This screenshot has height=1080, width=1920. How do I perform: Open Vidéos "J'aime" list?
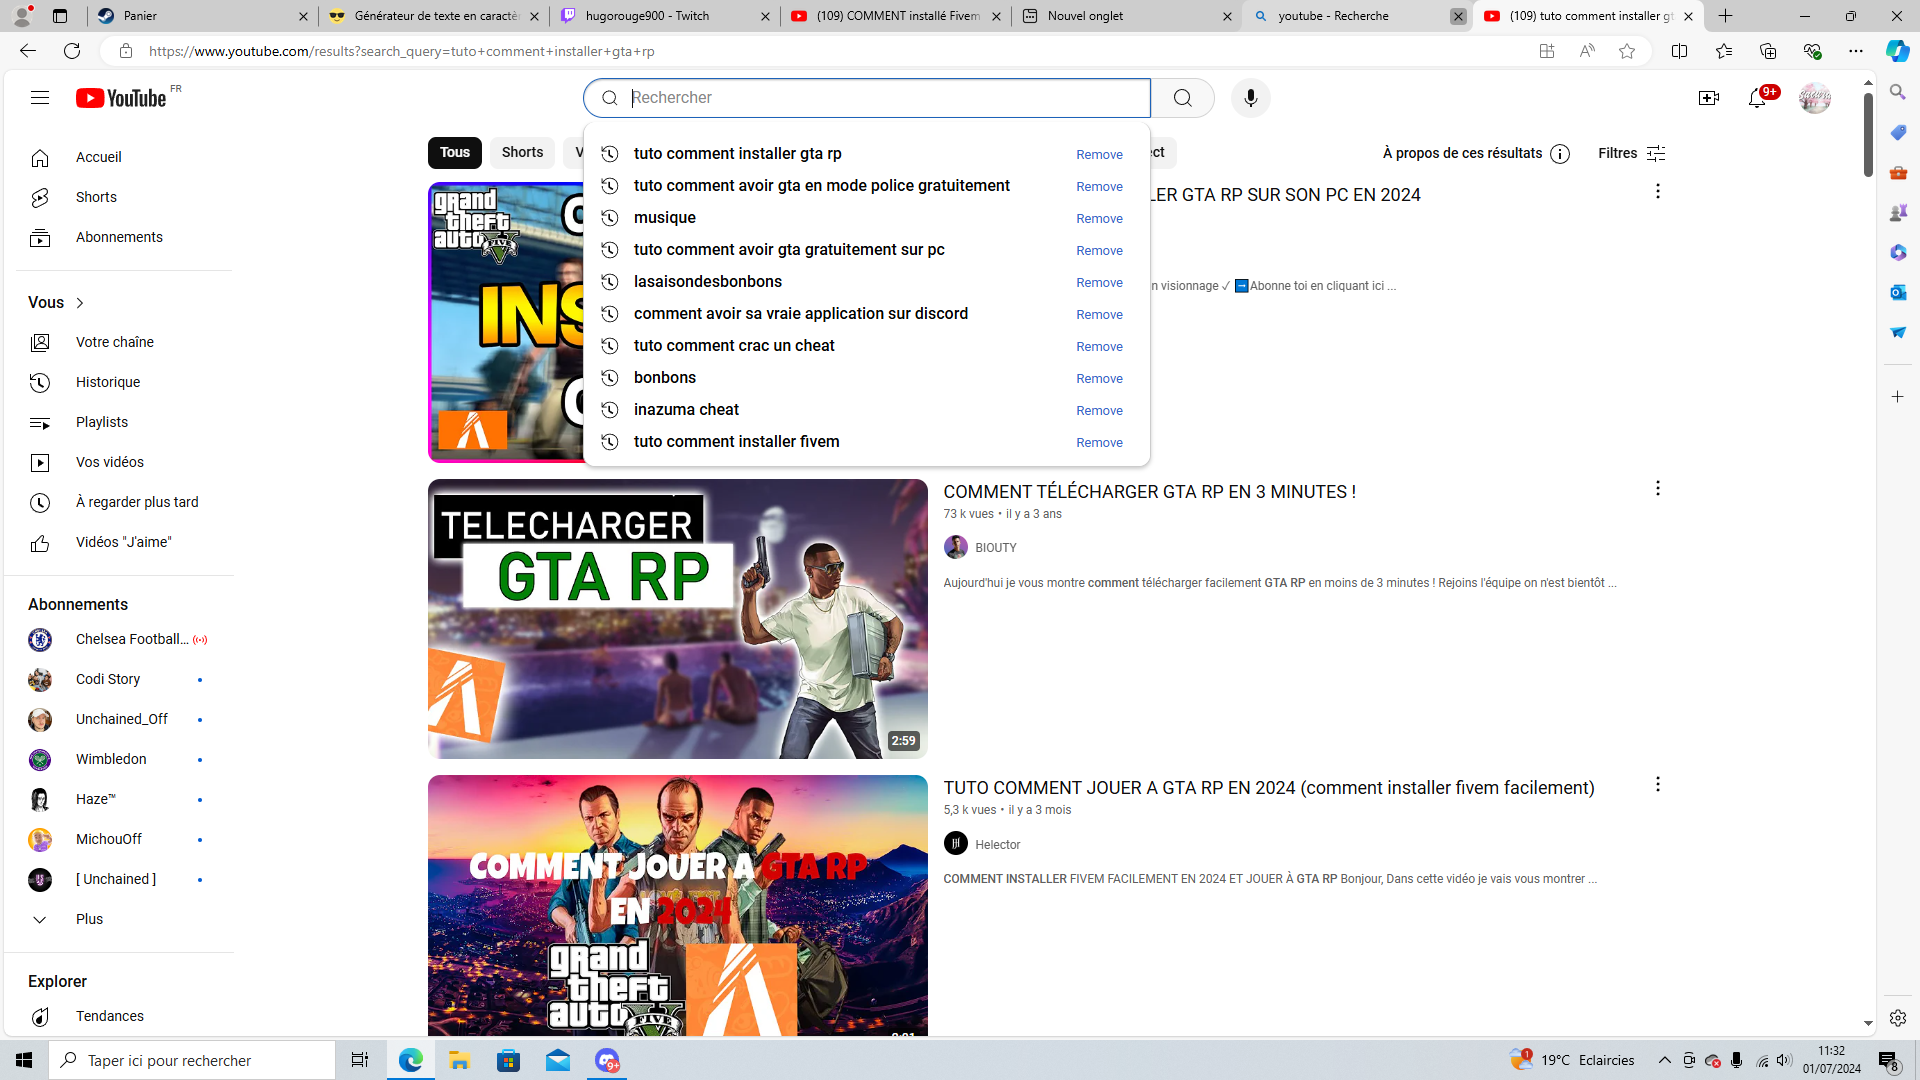[x=120, y=543]
